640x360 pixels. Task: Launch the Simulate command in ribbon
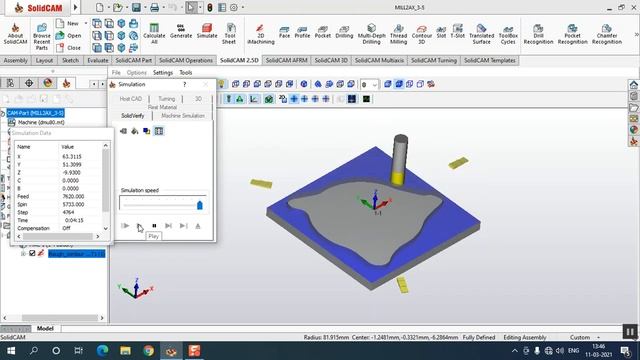(207, 31)
